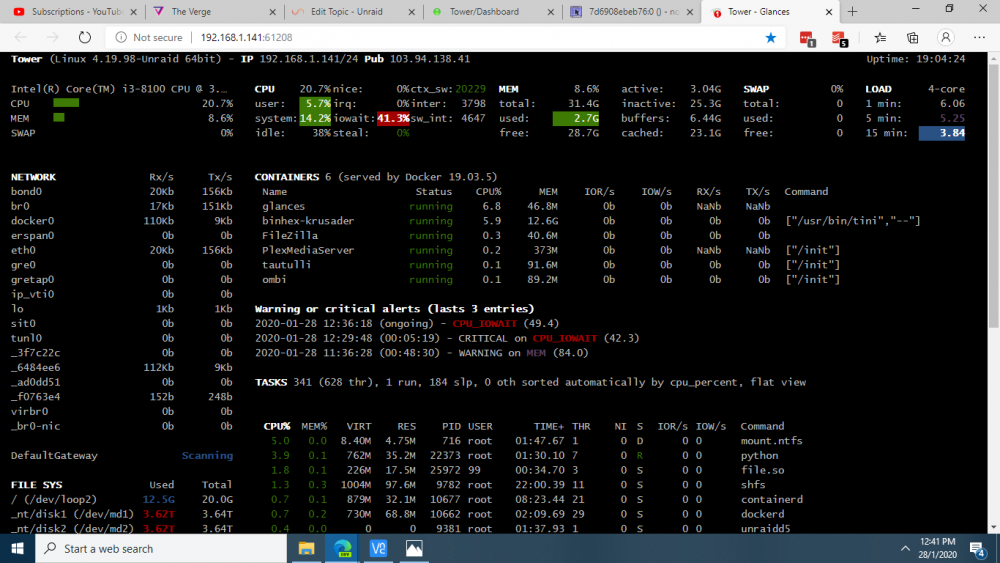Click the tautulli container name

pos(286,265)
